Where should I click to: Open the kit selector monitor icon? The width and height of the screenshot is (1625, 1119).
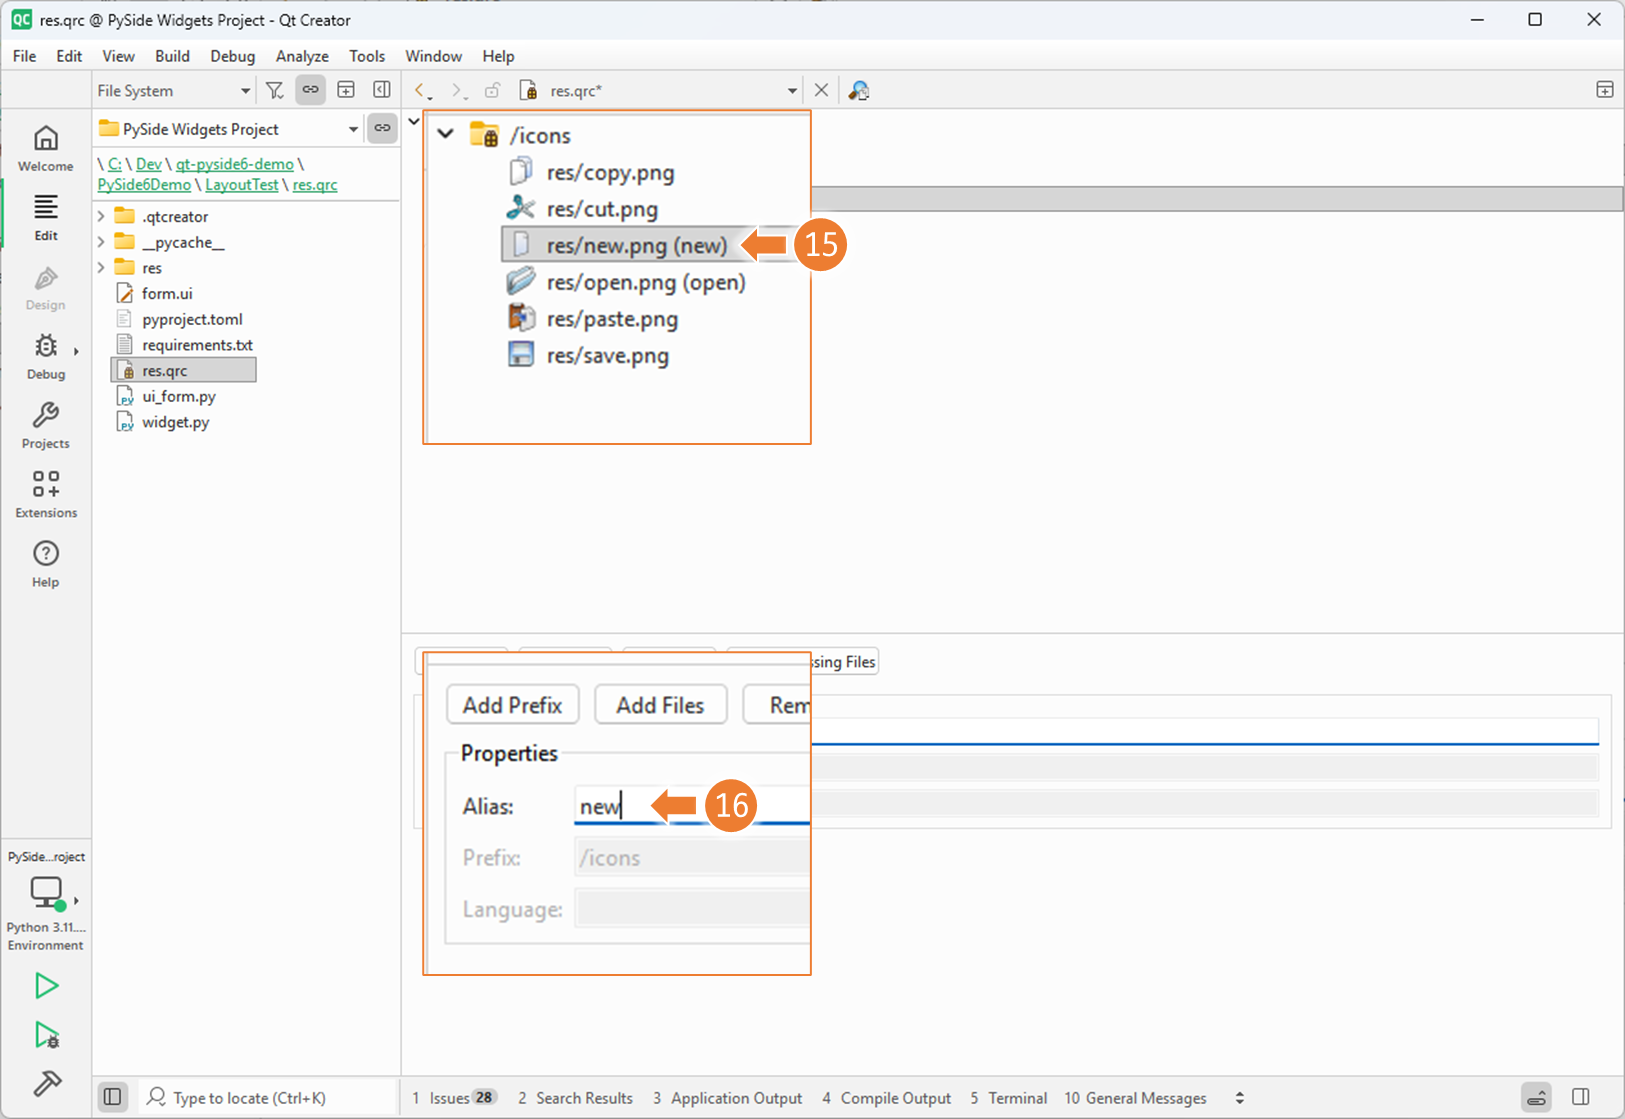[x=46, y=892]
